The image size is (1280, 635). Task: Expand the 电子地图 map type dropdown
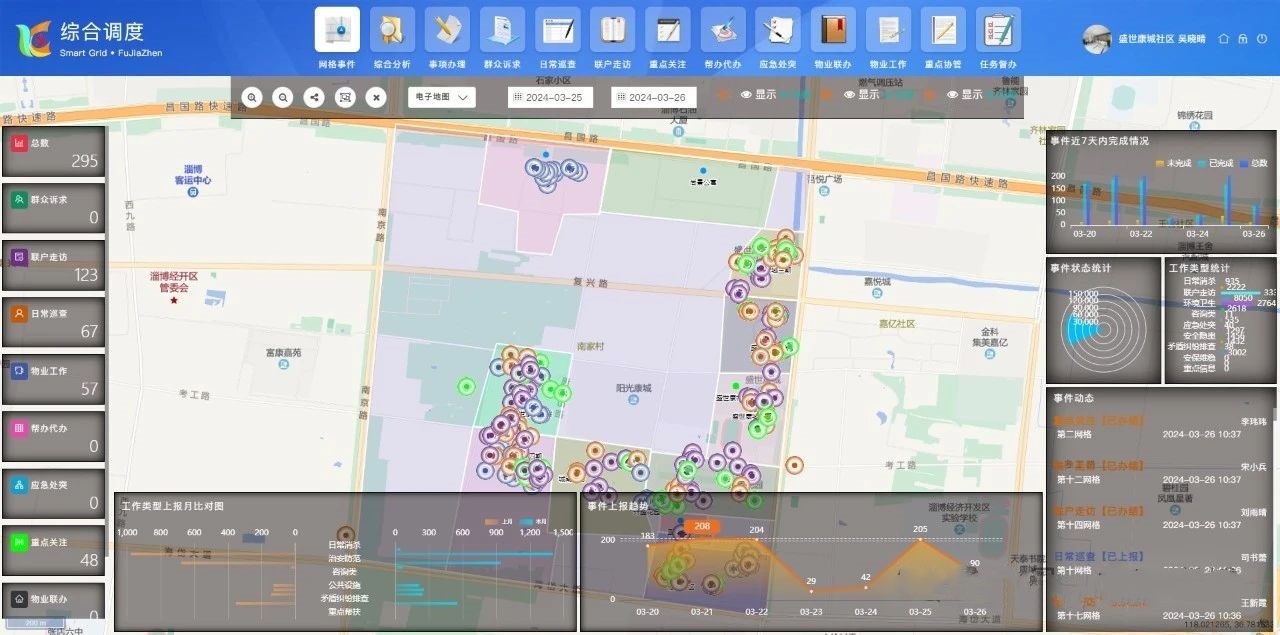[x=441, y=97]
